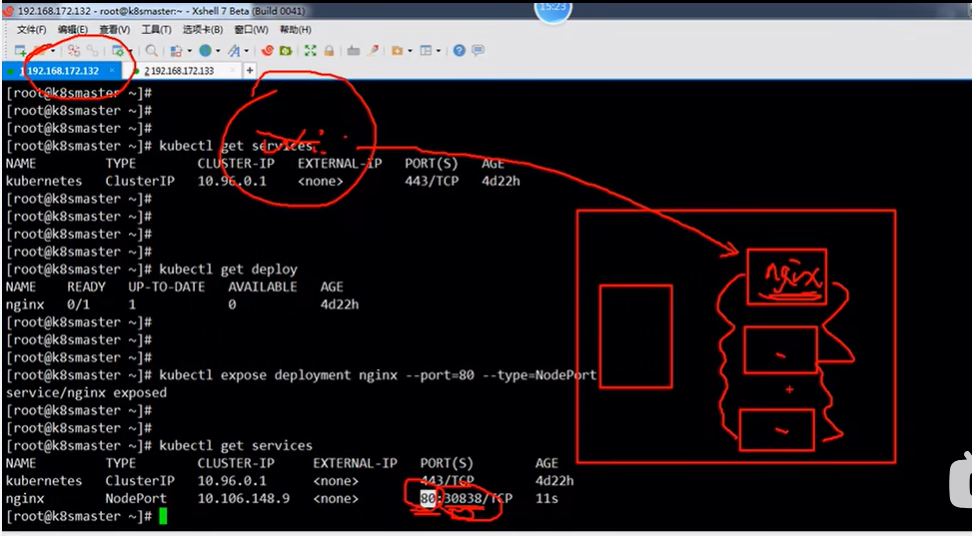This screenshot has height=536, width=972.
Task: Add a new tab with plus button
Action: coord(250,71)
